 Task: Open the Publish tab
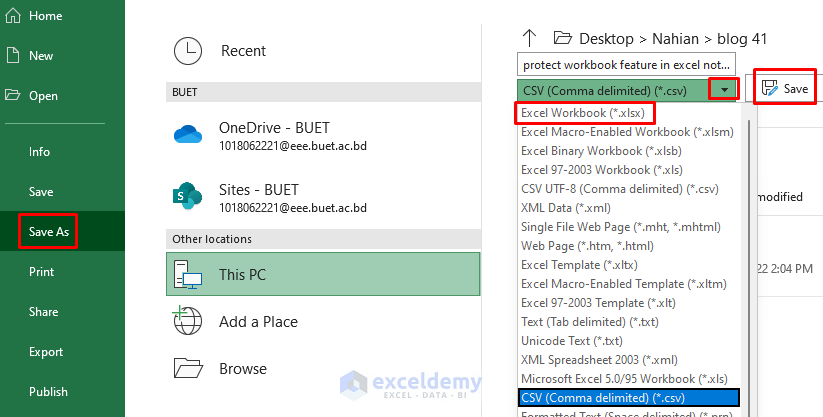48,392
